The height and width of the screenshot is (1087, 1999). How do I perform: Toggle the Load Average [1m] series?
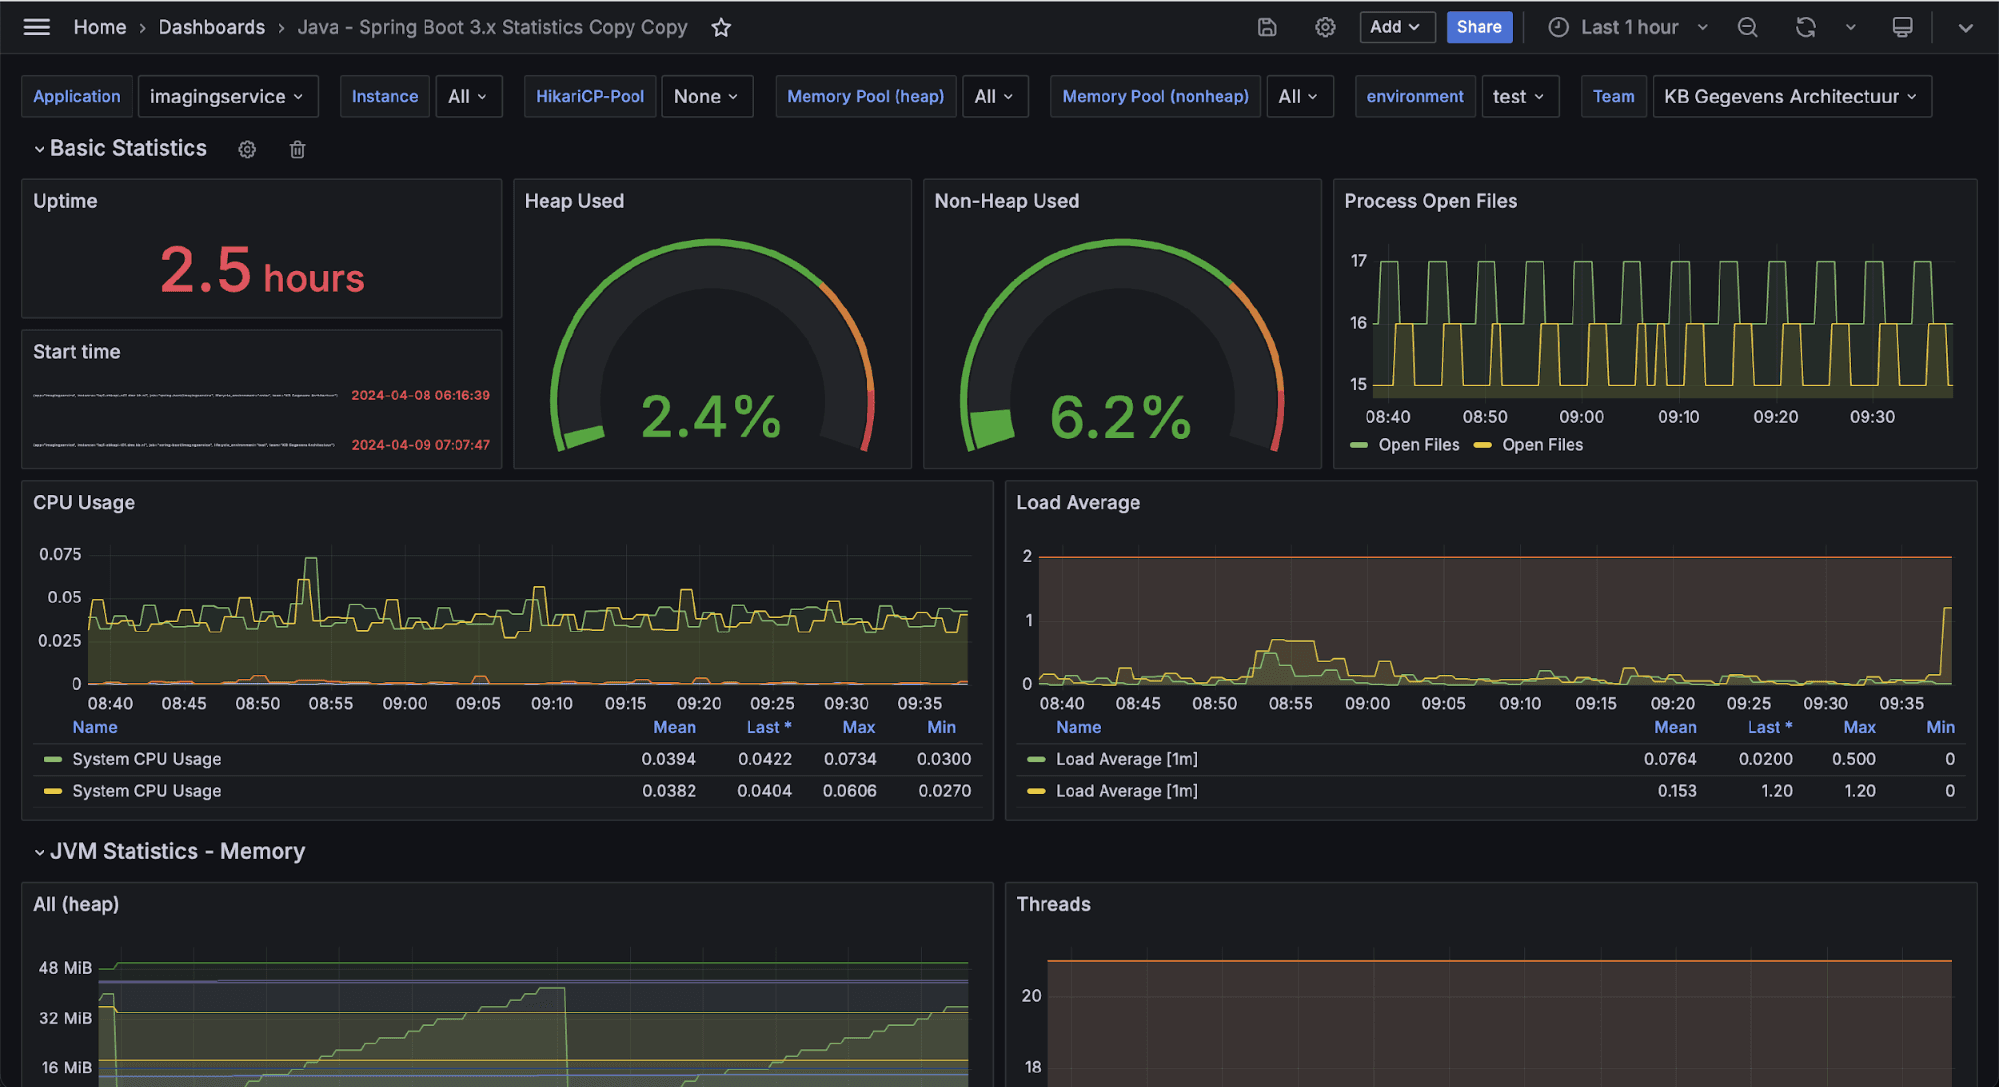click(x=1128, y=759)
